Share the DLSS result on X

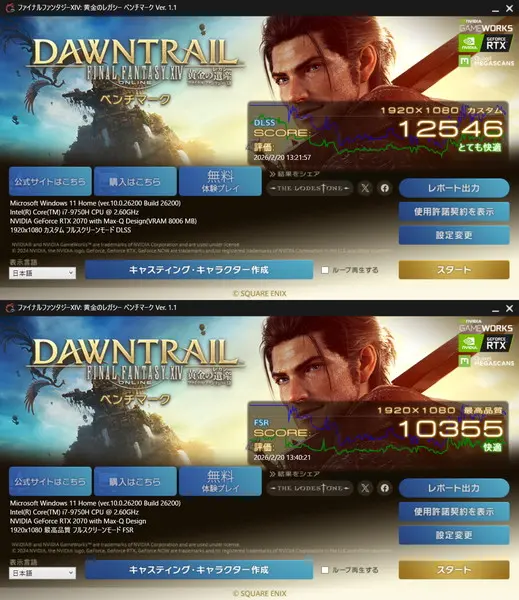pyautogui.click(x=365, y=188)
